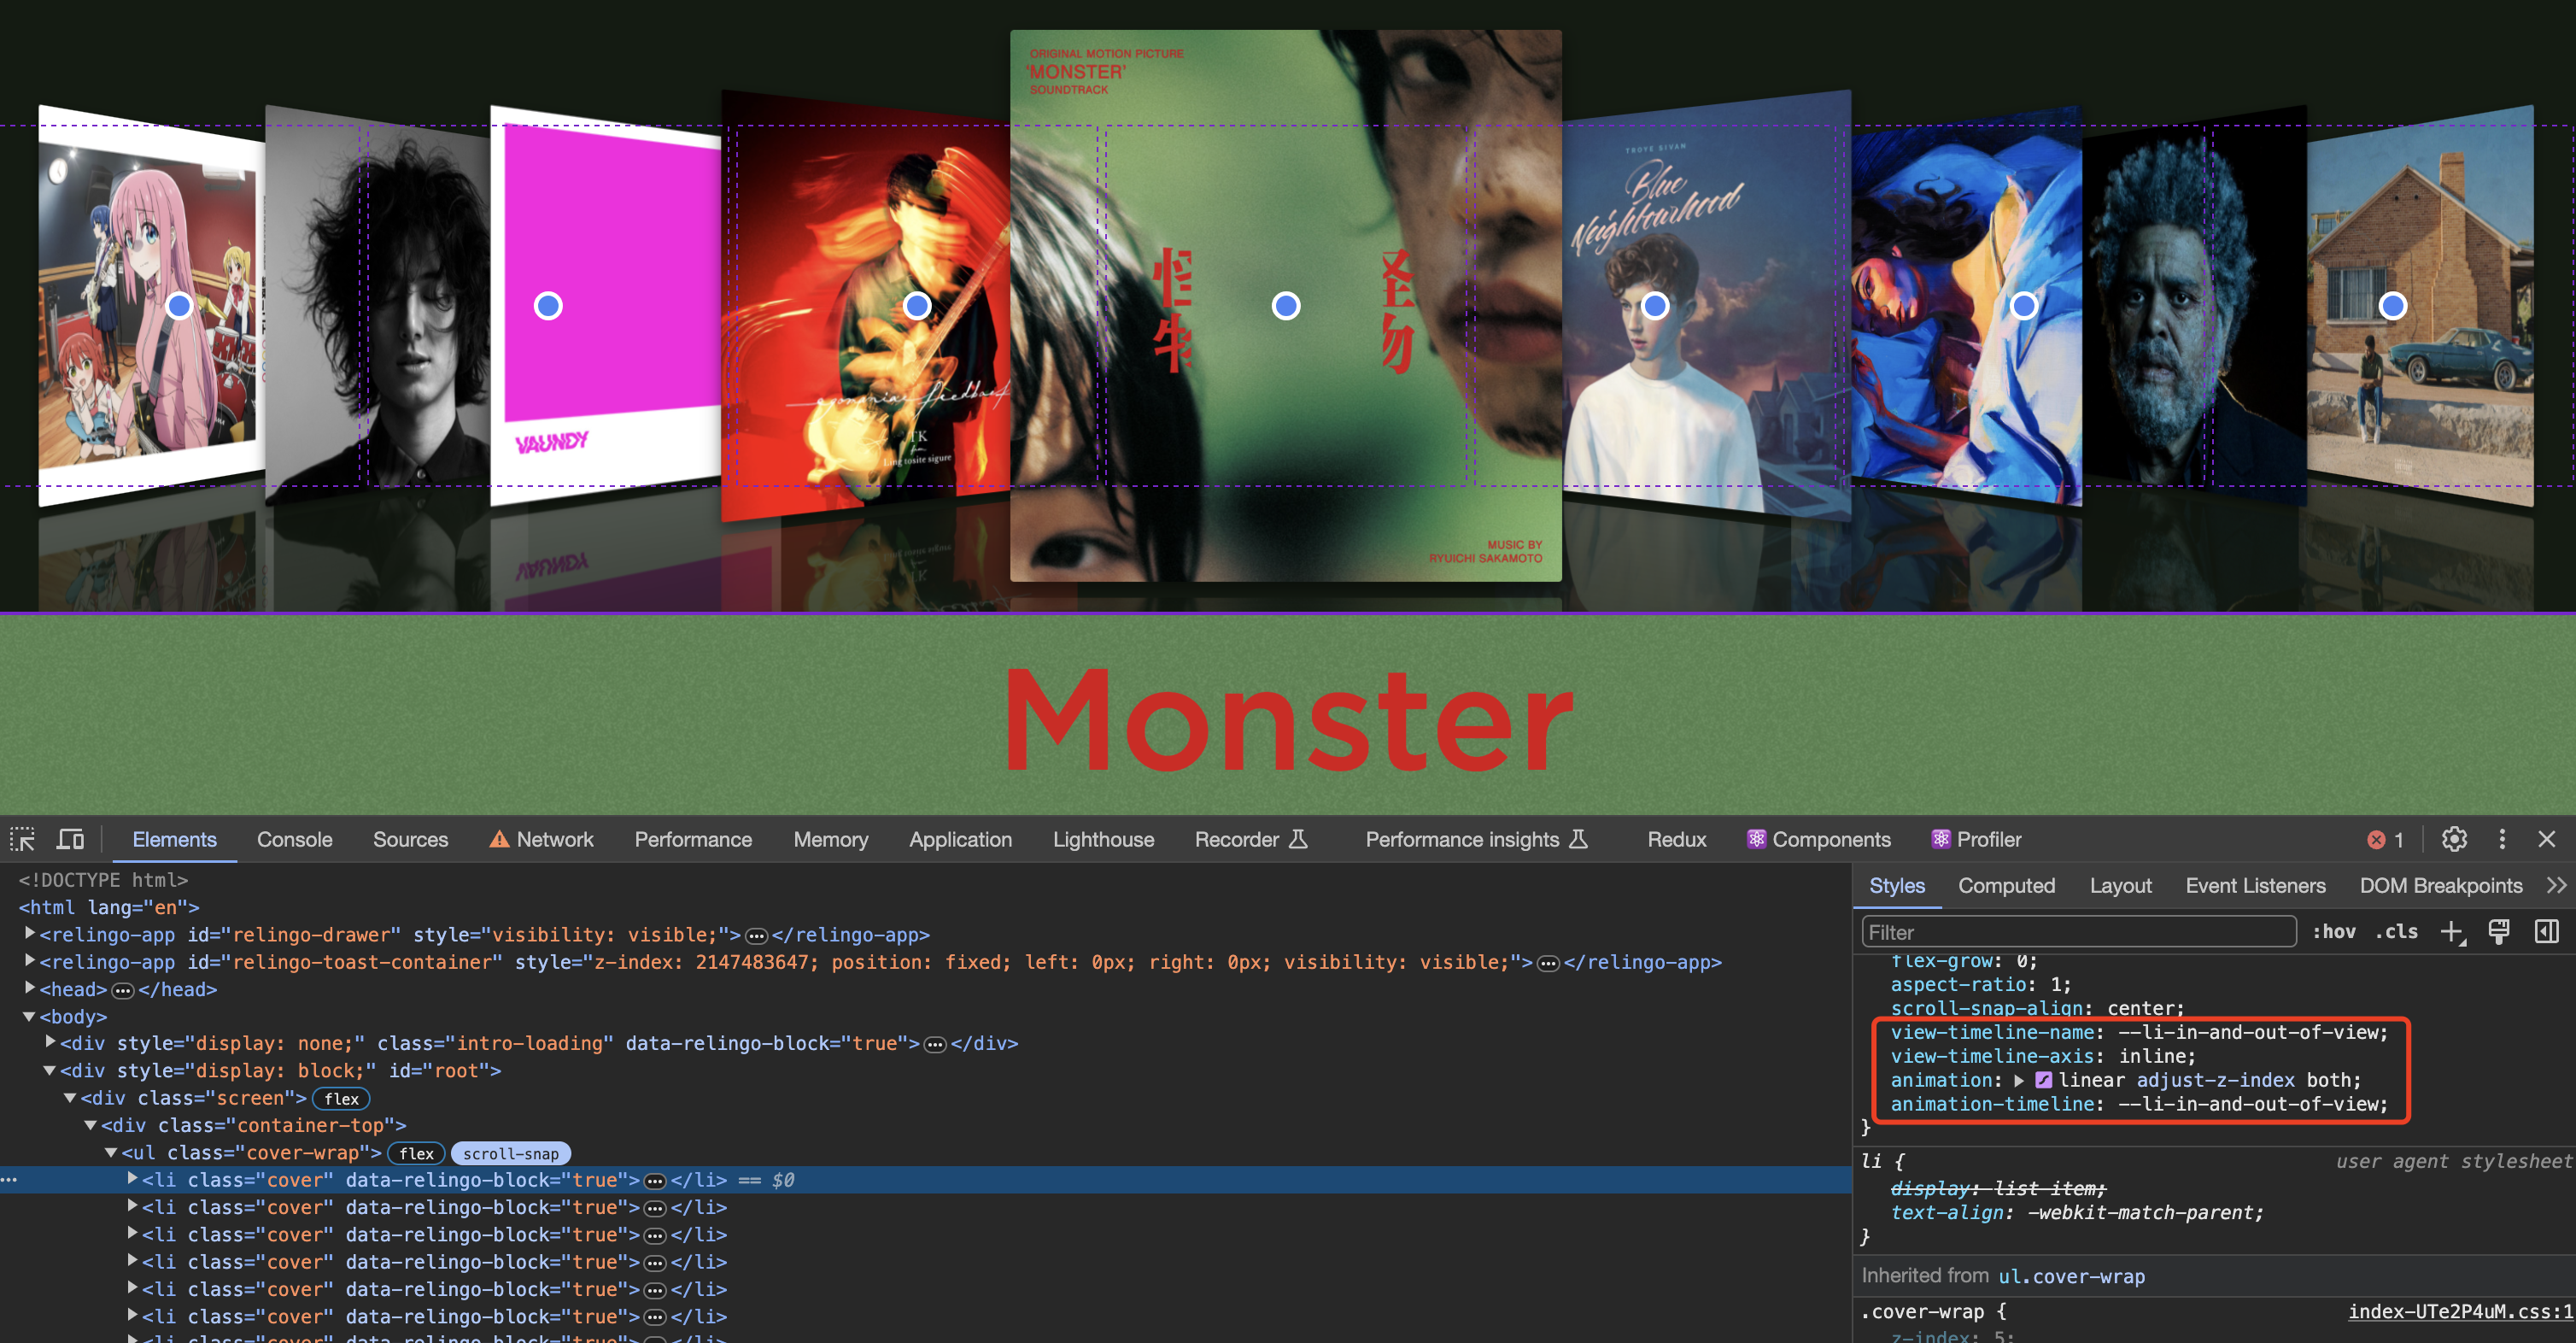Viewport: 2576px width, 1343px height.
Task: Open DevTools settings gear
Action: (x=2454, y=839)
